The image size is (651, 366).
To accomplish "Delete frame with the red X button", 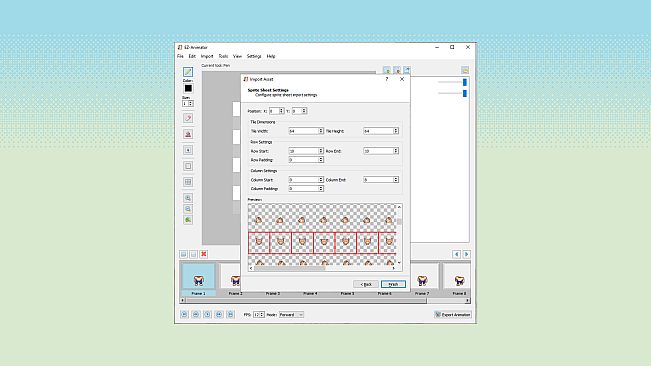I will coord(203,254).
